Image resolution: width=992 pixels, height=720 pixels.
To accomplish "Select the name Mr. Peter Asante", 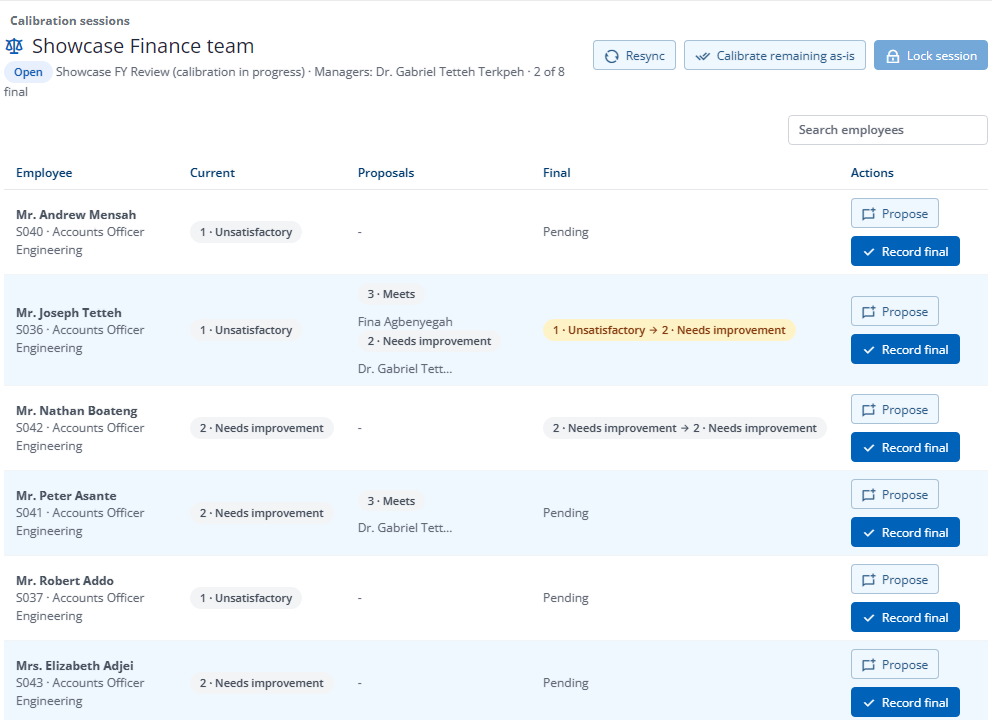I will pyautogui.click(x=66, y=495).
